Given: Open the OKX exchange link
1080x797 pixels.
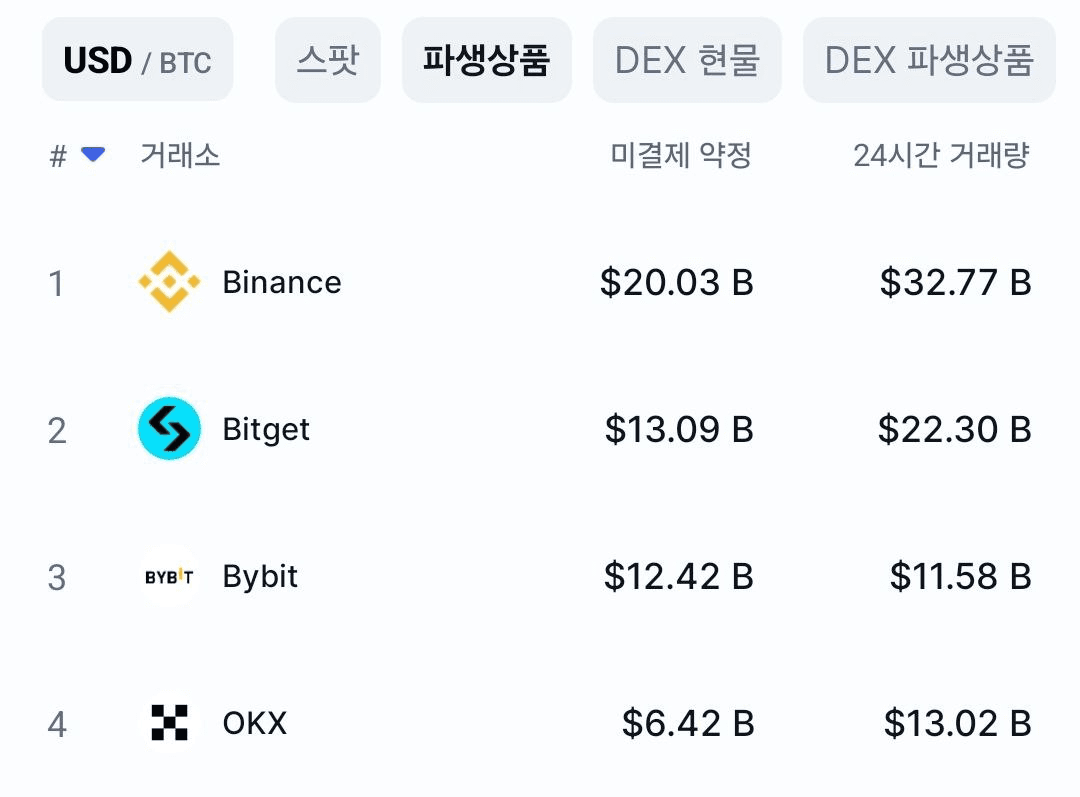Looking at the screenshot, I should pyautogui.click(x=255, y=723).
